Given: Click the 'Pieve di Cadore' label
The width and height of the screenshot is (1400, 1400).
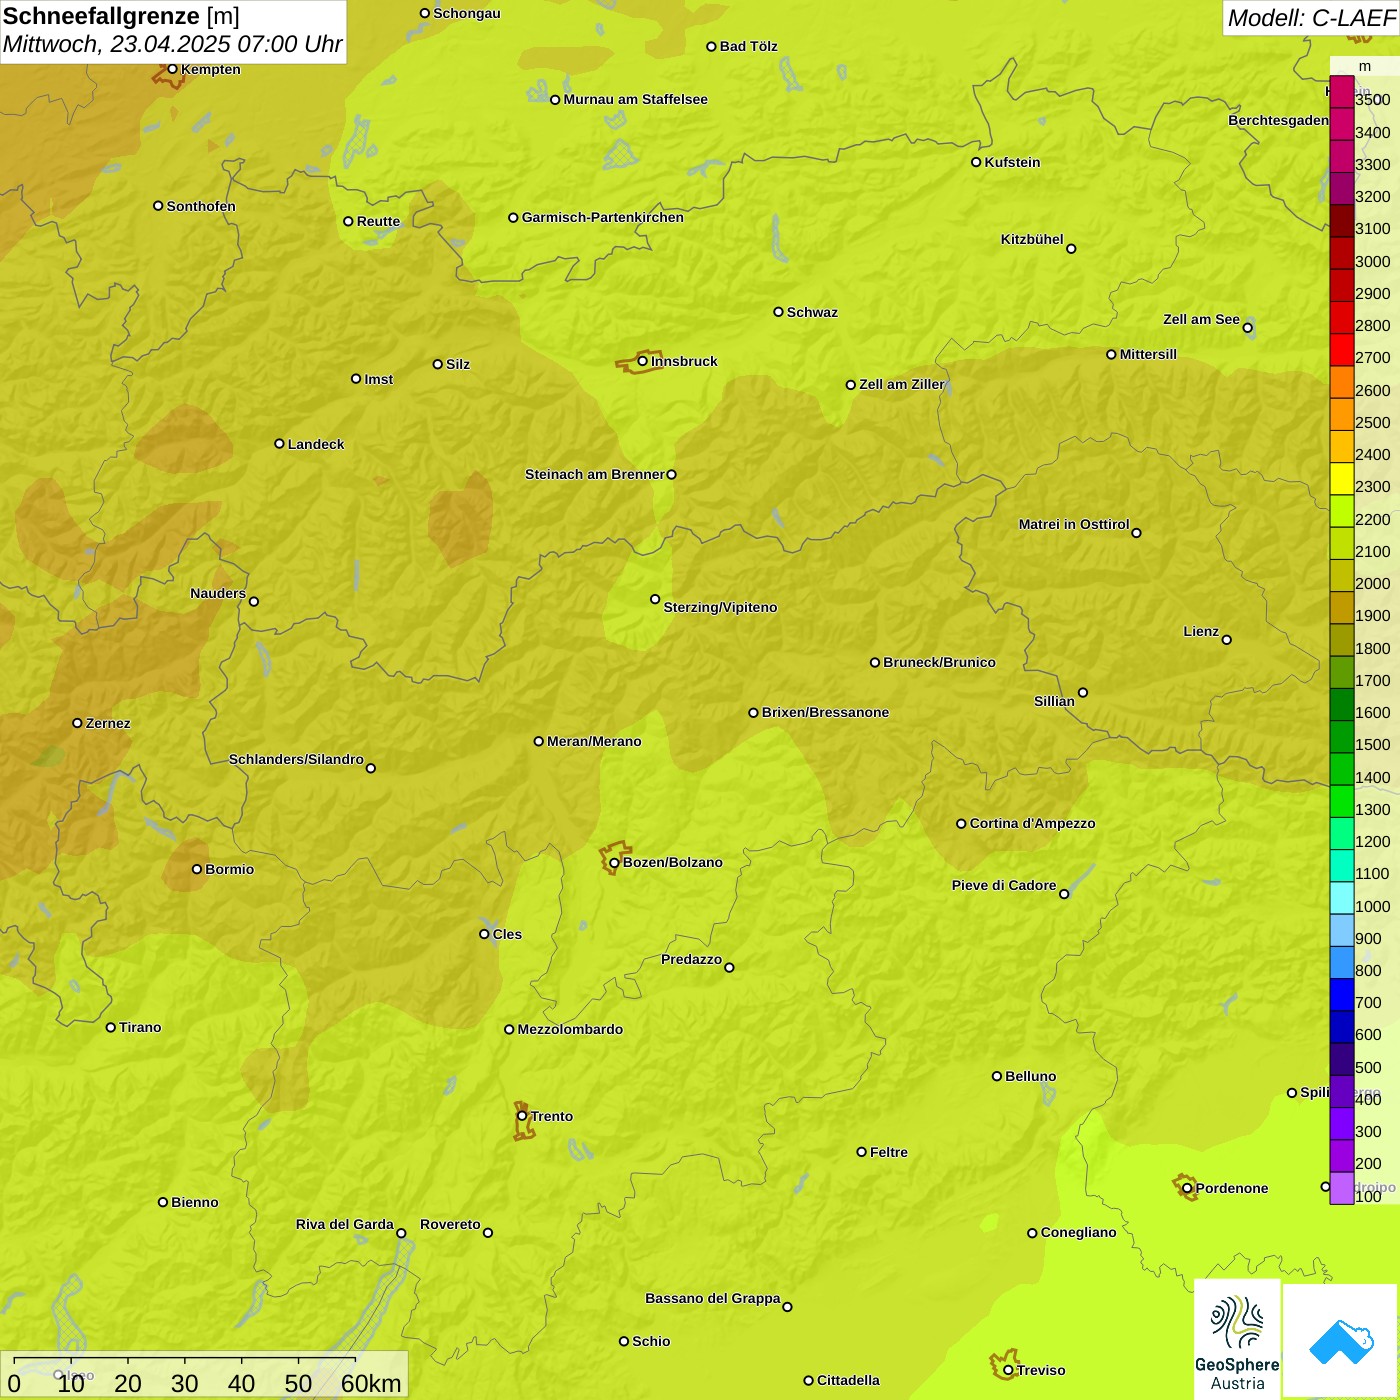Looking at the screenshot, I should point(1004,885).
